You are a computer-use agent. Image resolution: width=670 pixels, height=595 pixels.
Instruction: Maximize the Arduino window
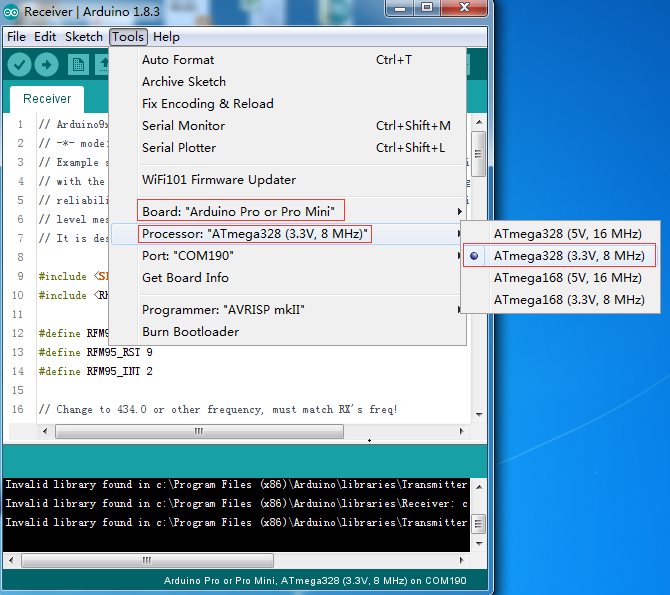427,8
